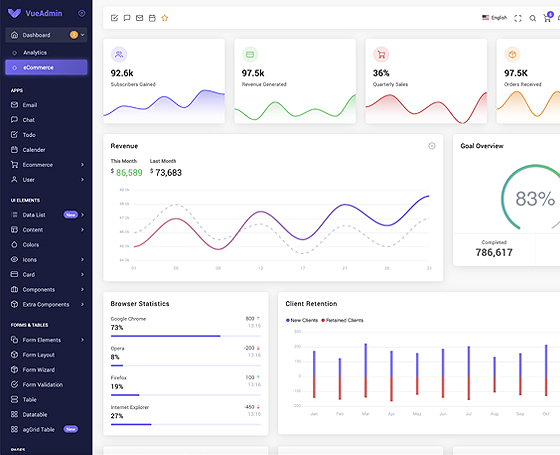The image size is (560, 455).
Task: Click the $73,683 Last Month value
Action: [x=166, y=172]
